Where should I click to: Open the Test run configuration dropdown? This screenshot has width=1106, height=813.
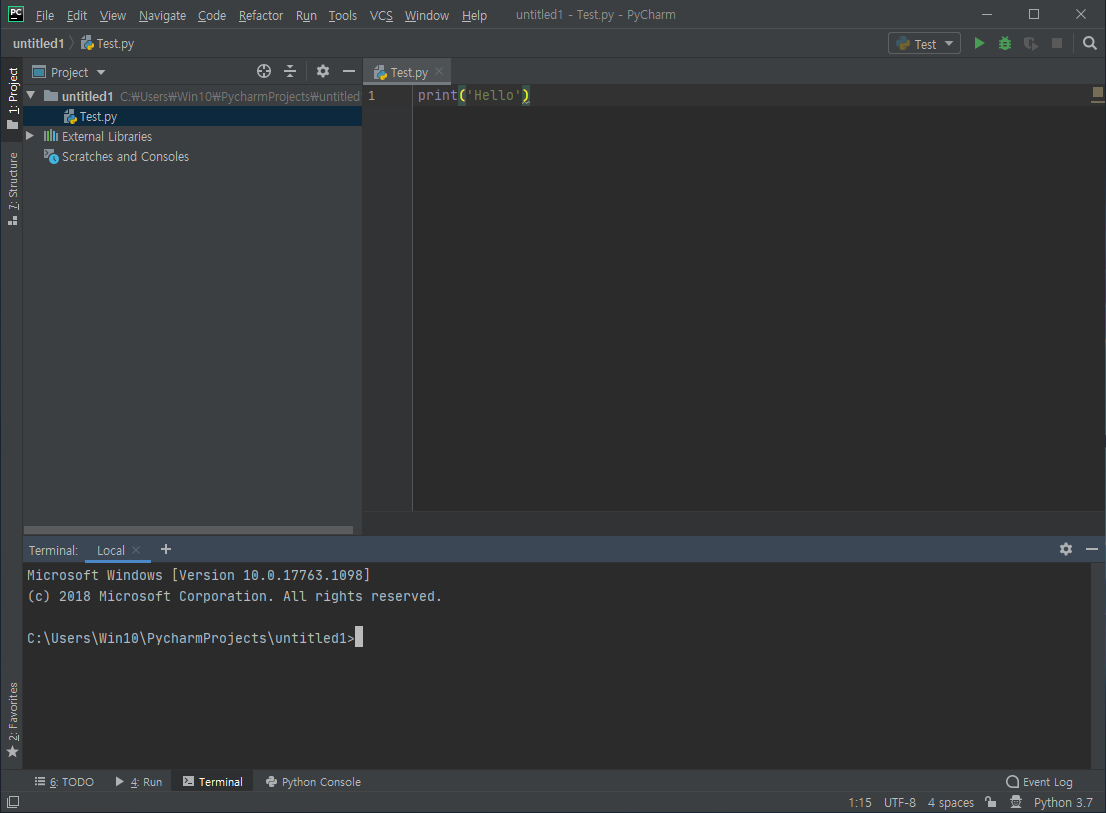tap(924, 44)
